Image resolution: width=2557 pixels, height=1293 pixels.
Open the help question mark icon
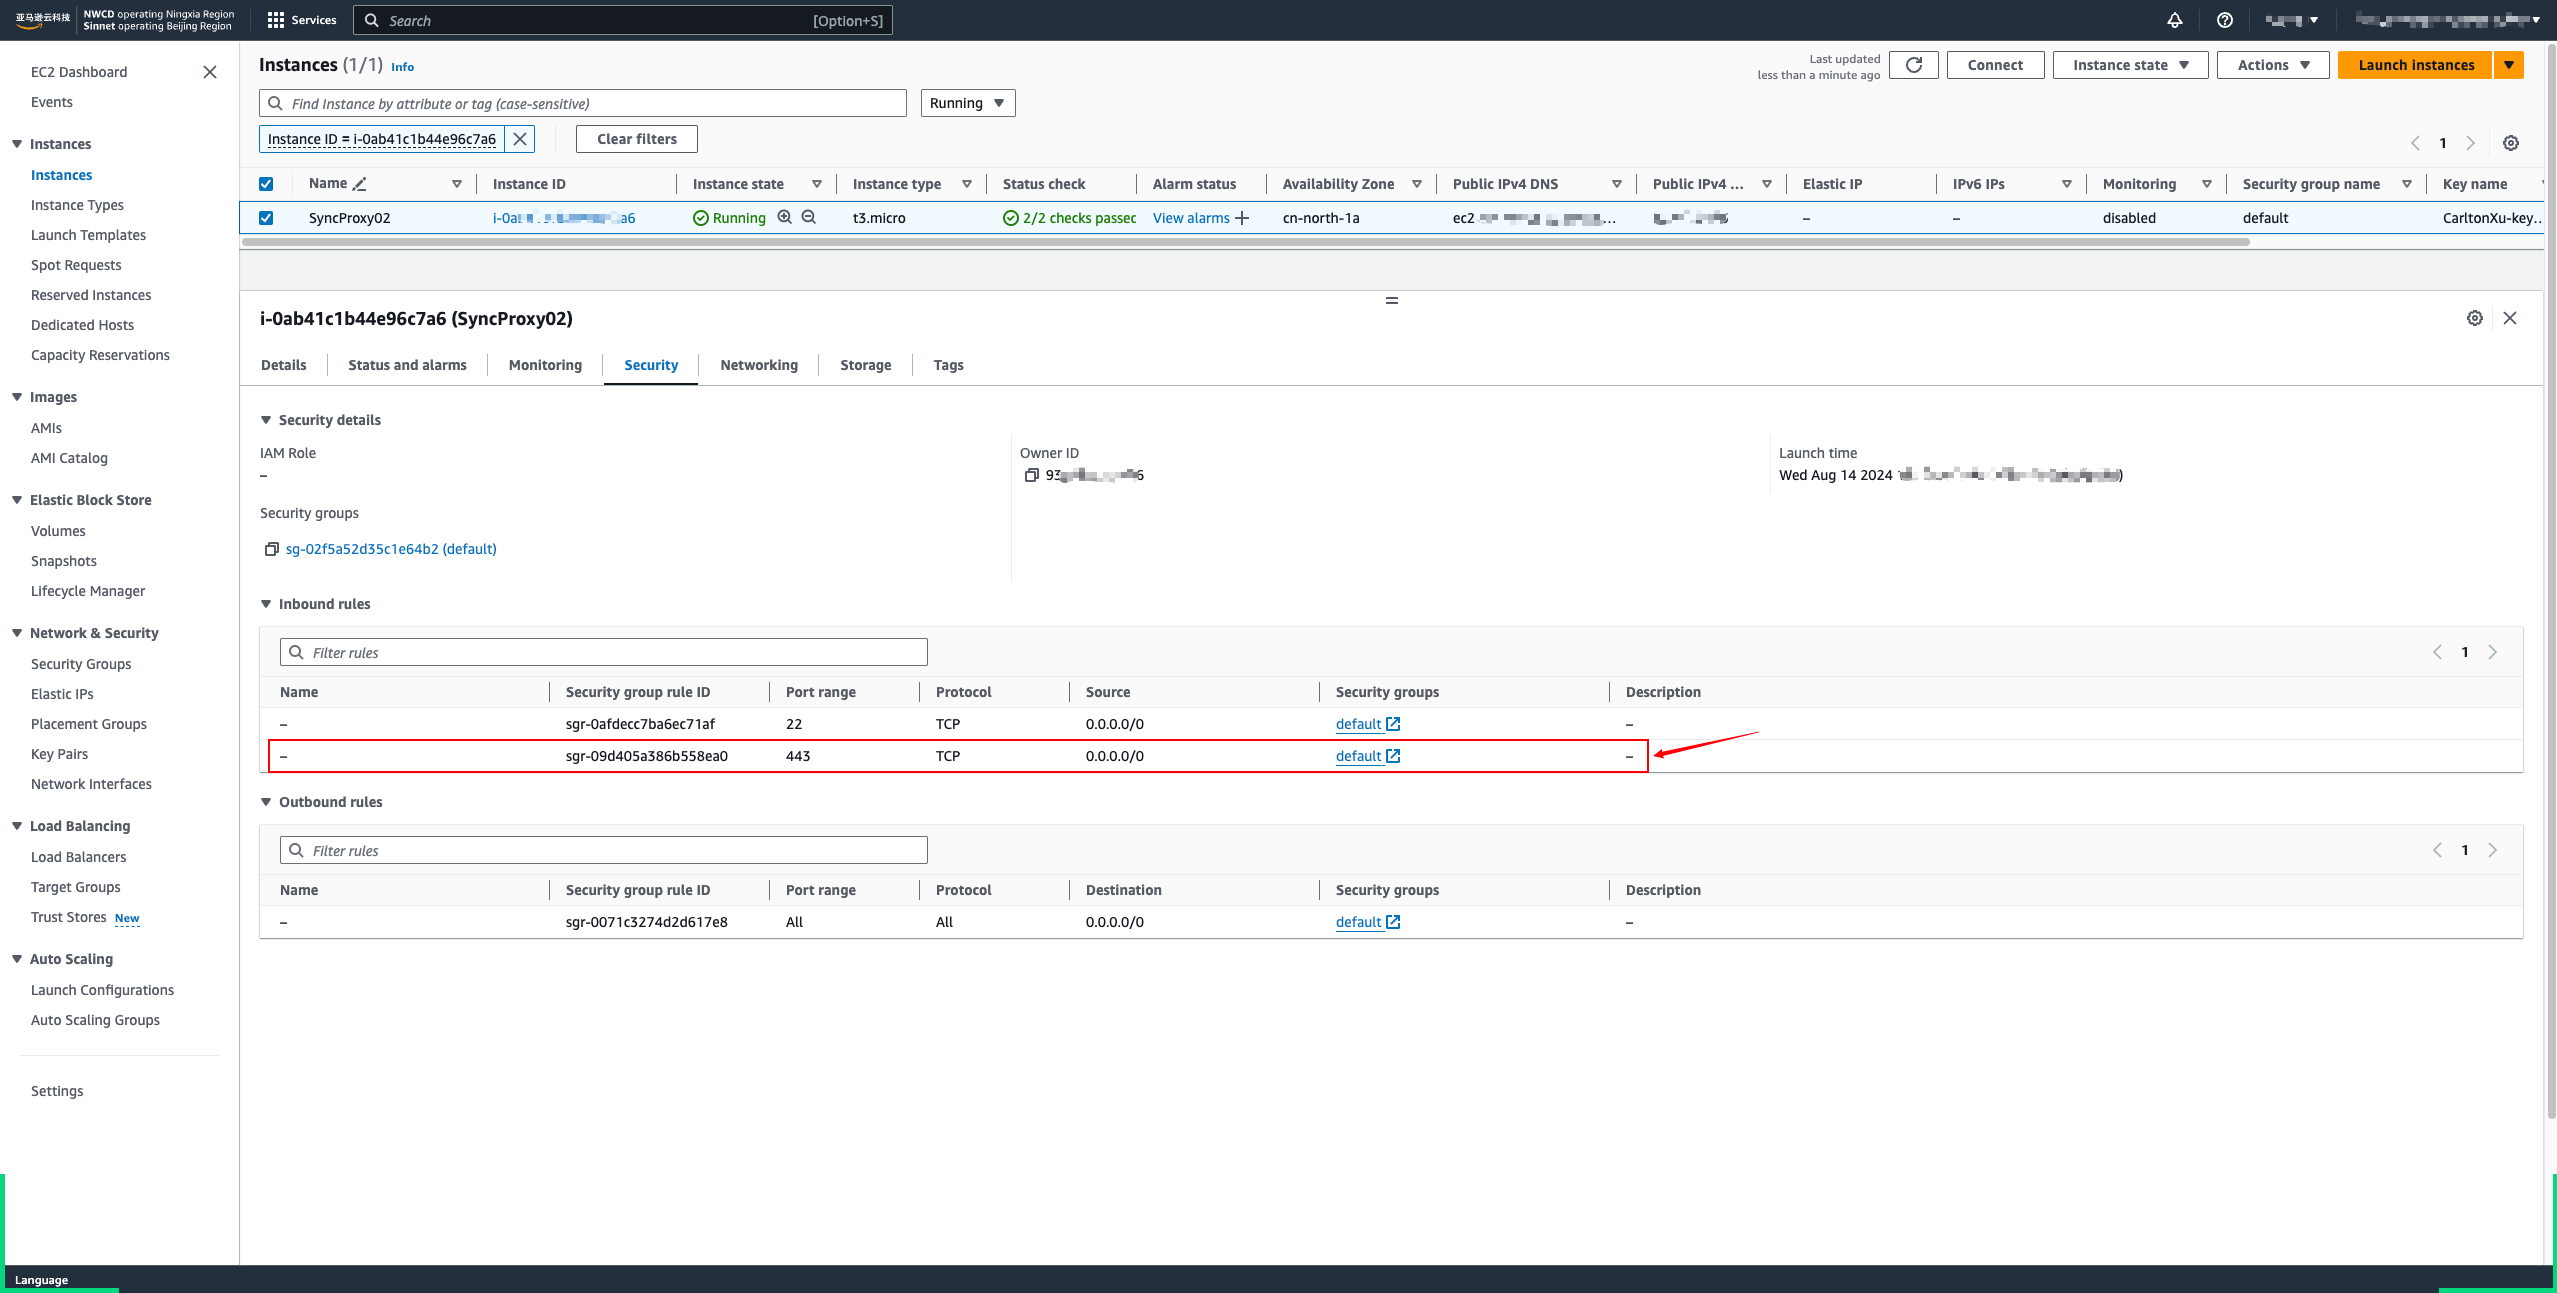pyautogui.click(x=2224, y=20)
